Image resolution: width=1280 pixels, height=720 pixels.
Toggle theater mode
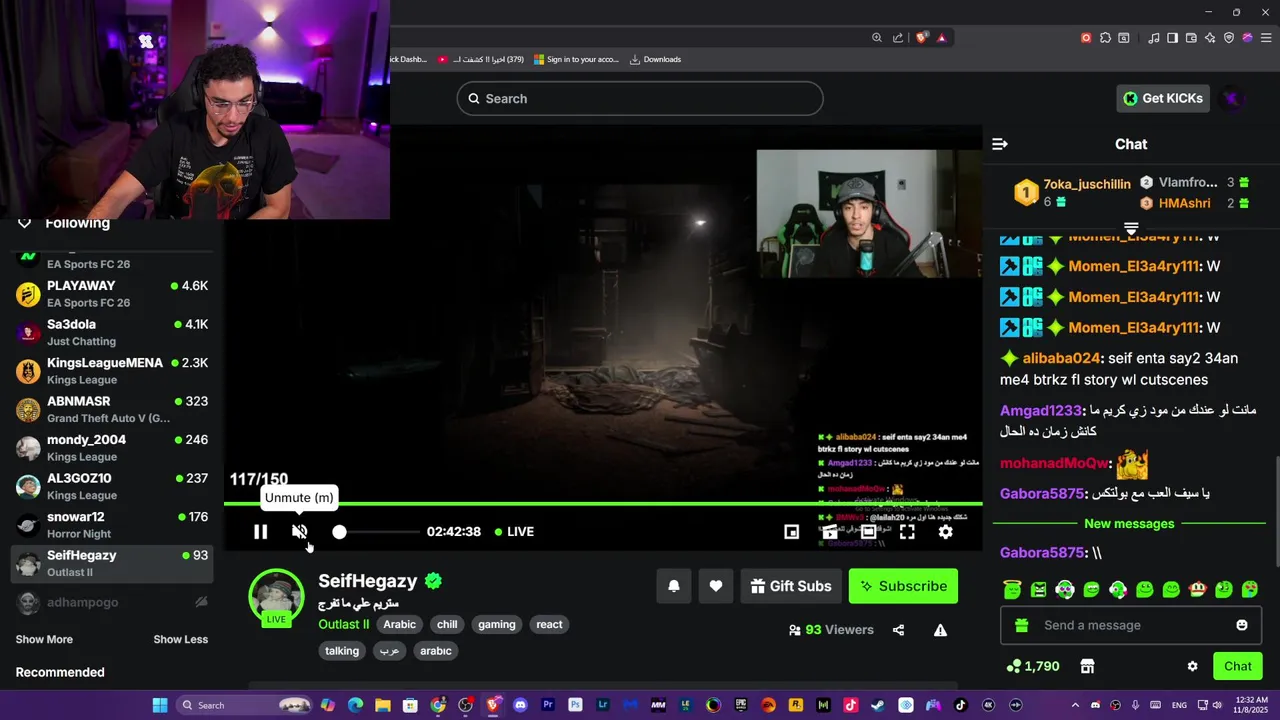(868, 532)
